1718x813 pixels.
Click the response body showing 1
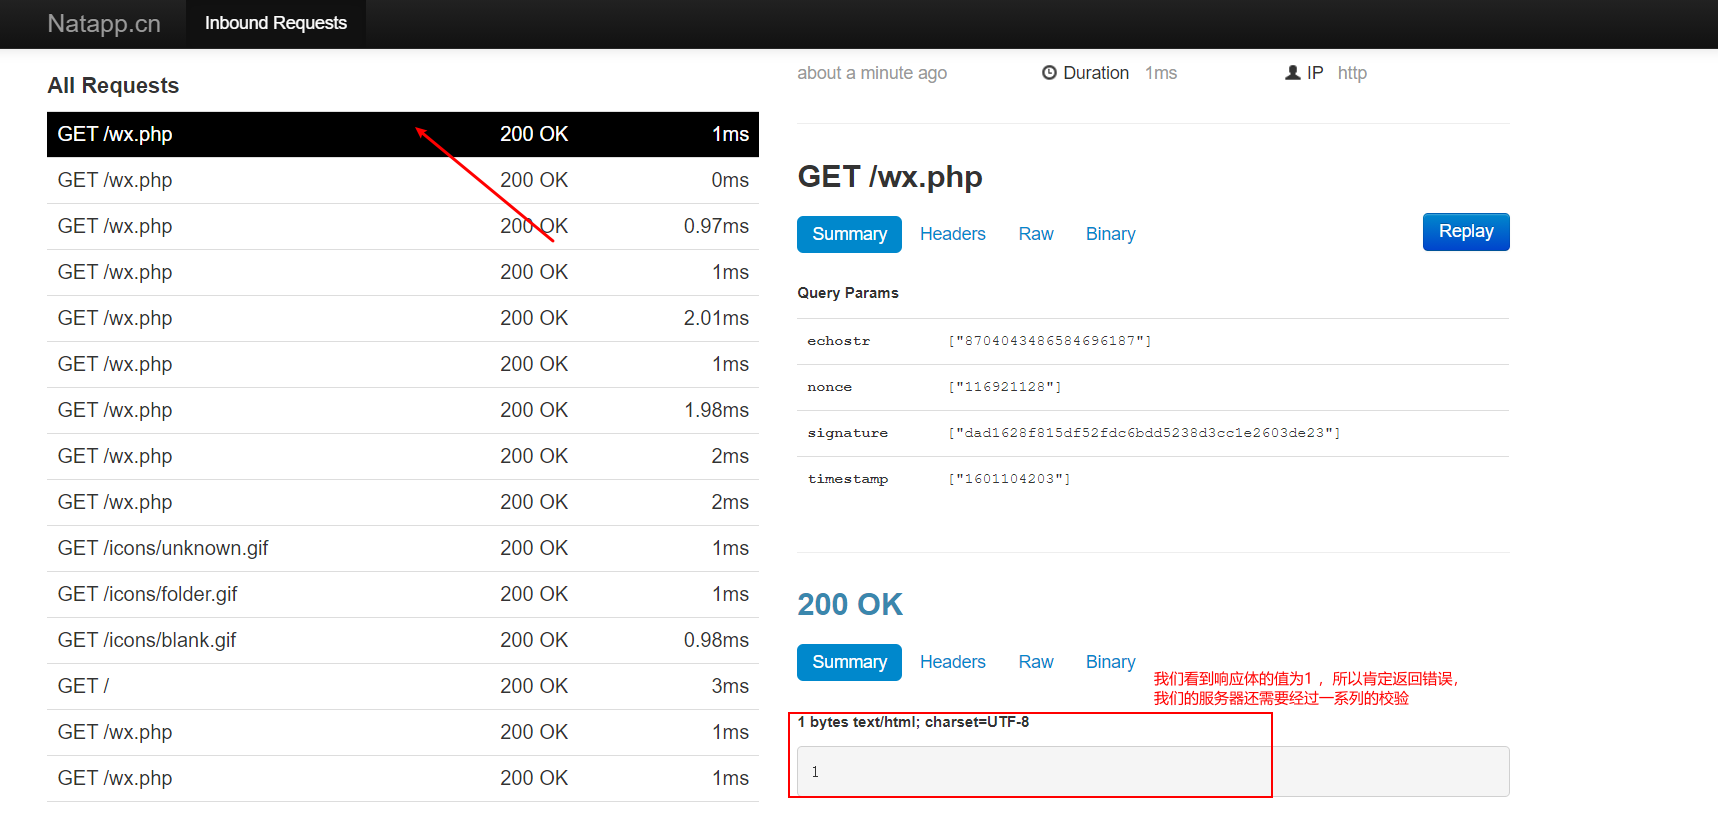pyautogui.click(x=1153, y=772)
